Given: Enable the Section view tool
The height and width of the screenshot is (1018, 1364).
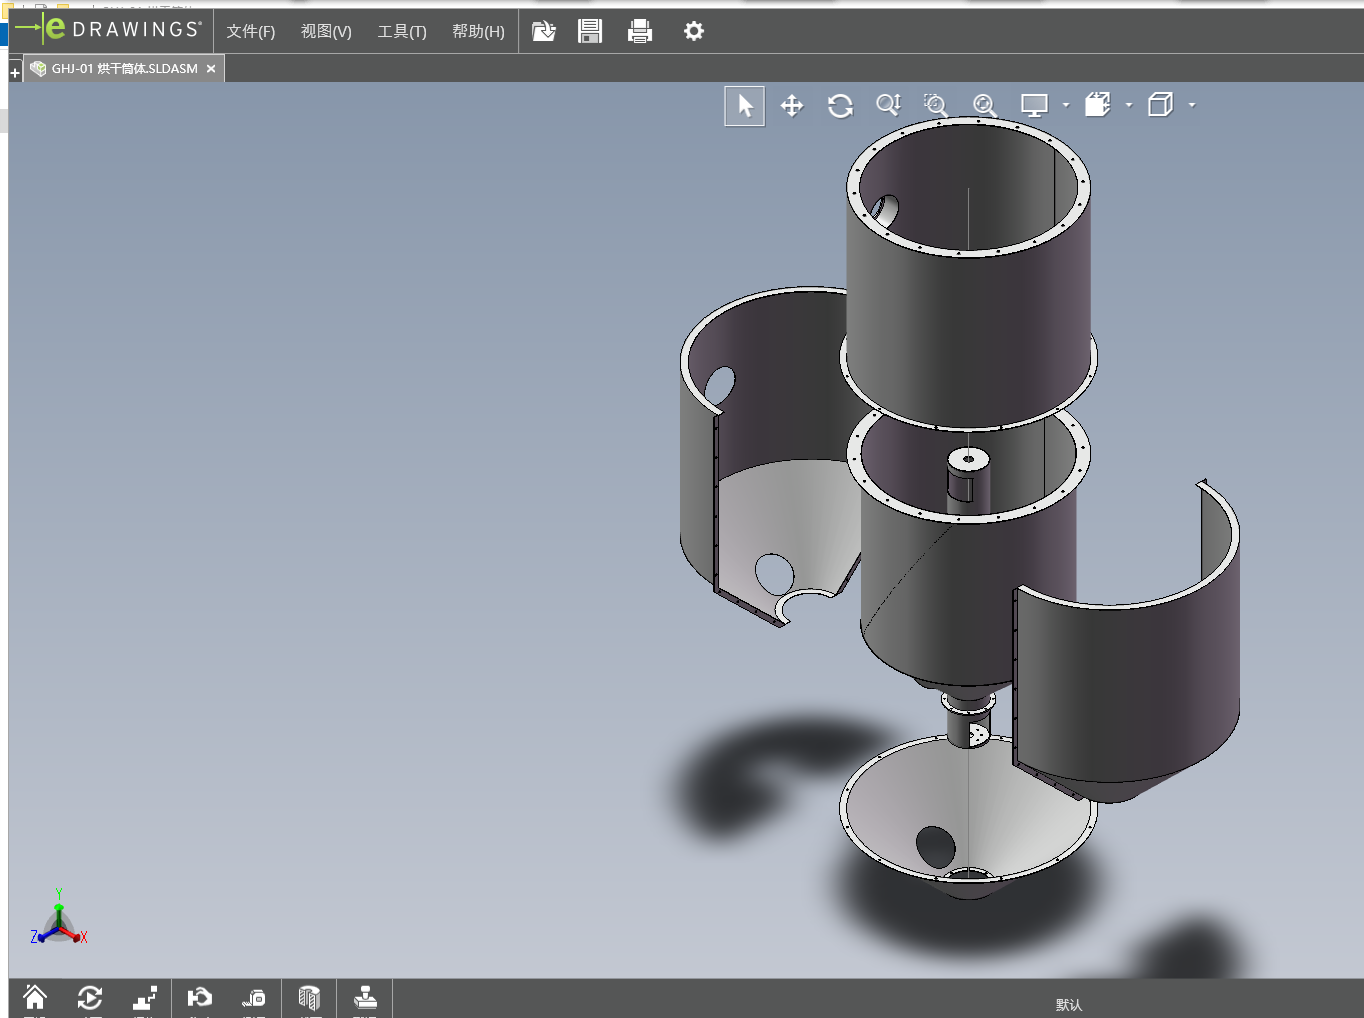Looking at the screenshot, I should point(309,998).
